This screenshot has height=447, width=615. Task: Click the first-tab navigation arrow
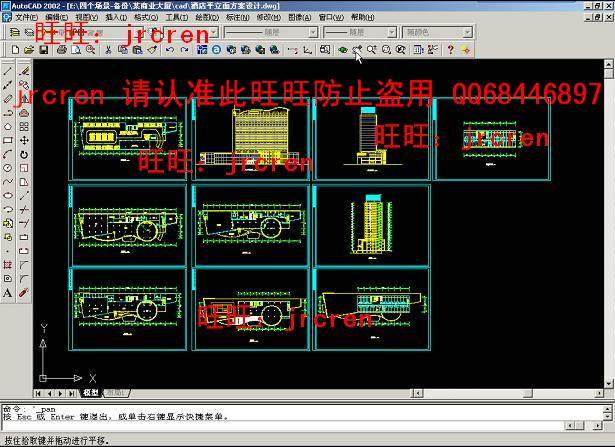[x=38, y=393]
